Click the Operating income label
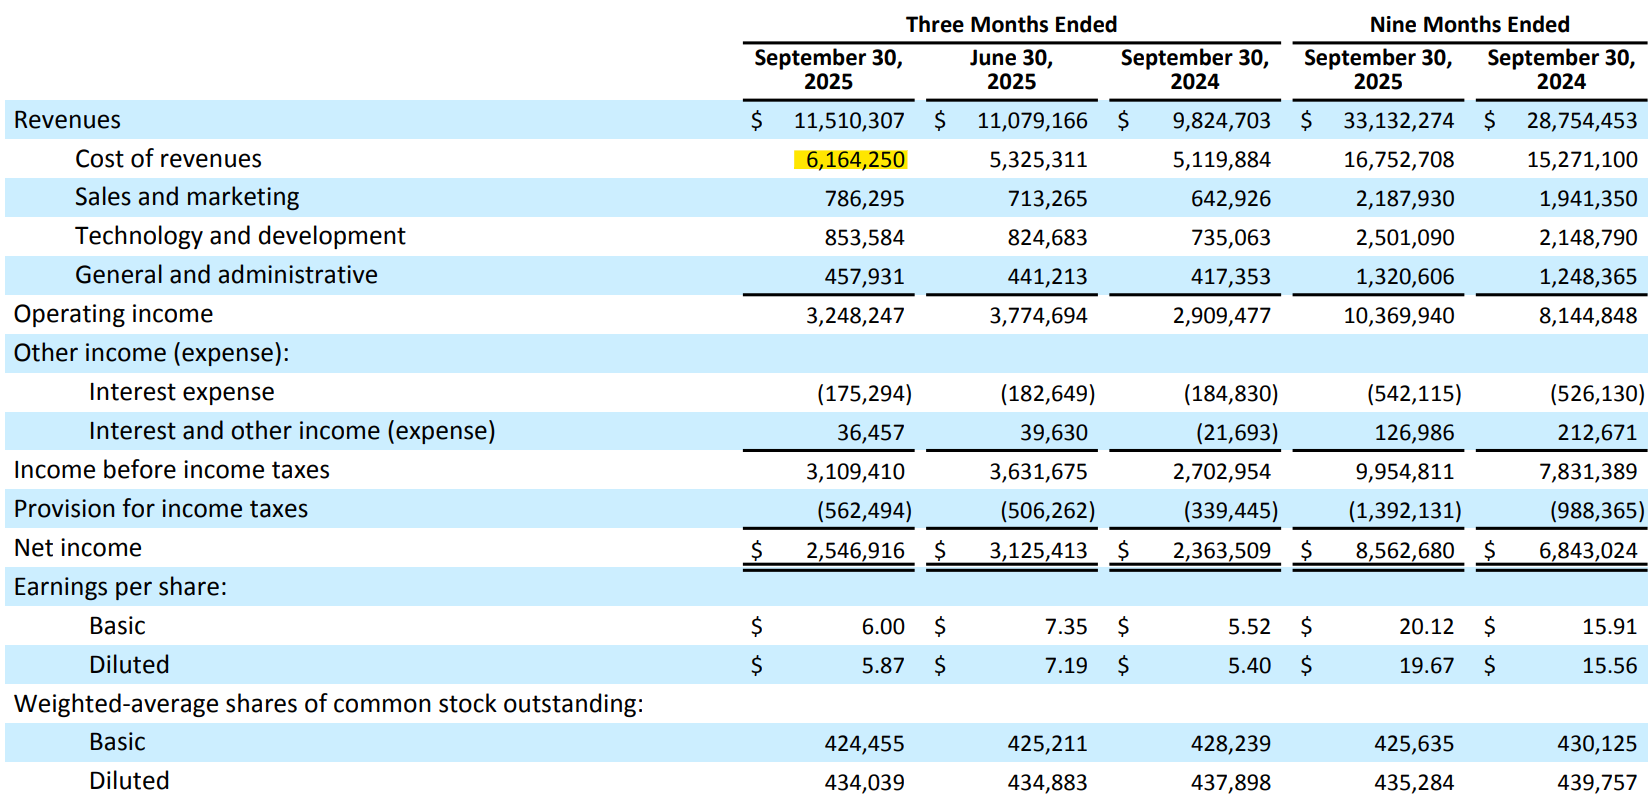 coord(113,314)
